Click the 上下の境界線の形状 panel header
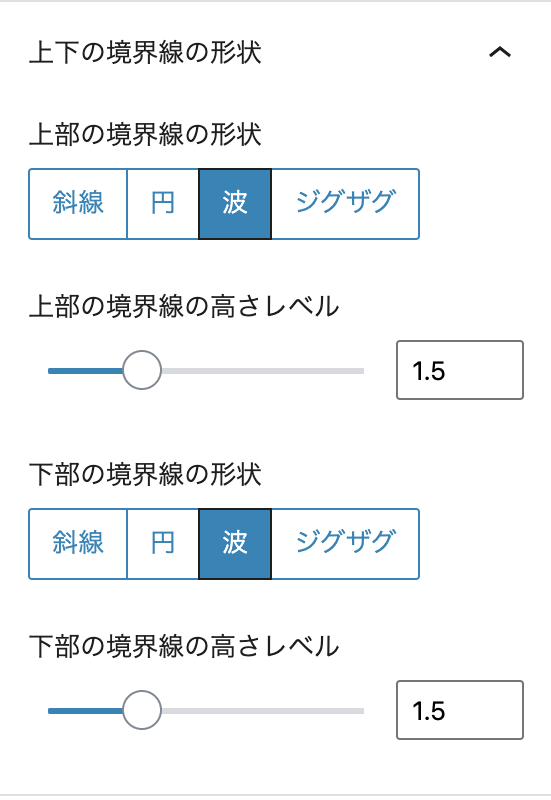The image size is (551, 800). click(x=276, y=52)
